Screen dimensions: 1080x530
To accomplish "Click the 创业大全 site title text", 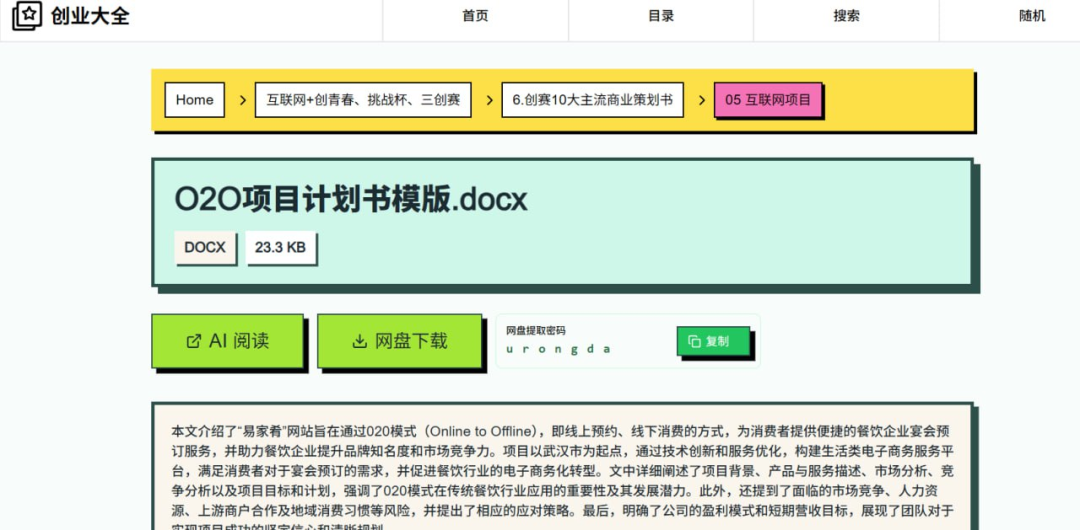I will tap(90, 16).
